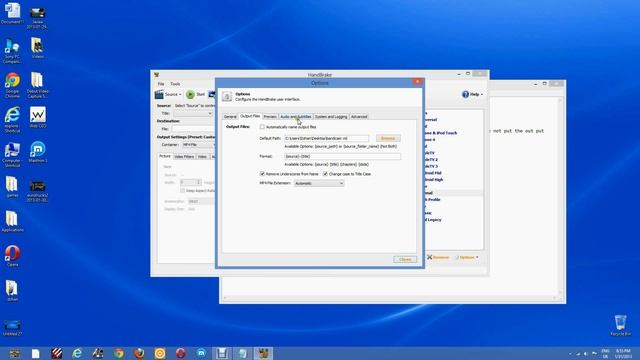
Task: Open the HandBrake File menu
Action: click(161, 84)
